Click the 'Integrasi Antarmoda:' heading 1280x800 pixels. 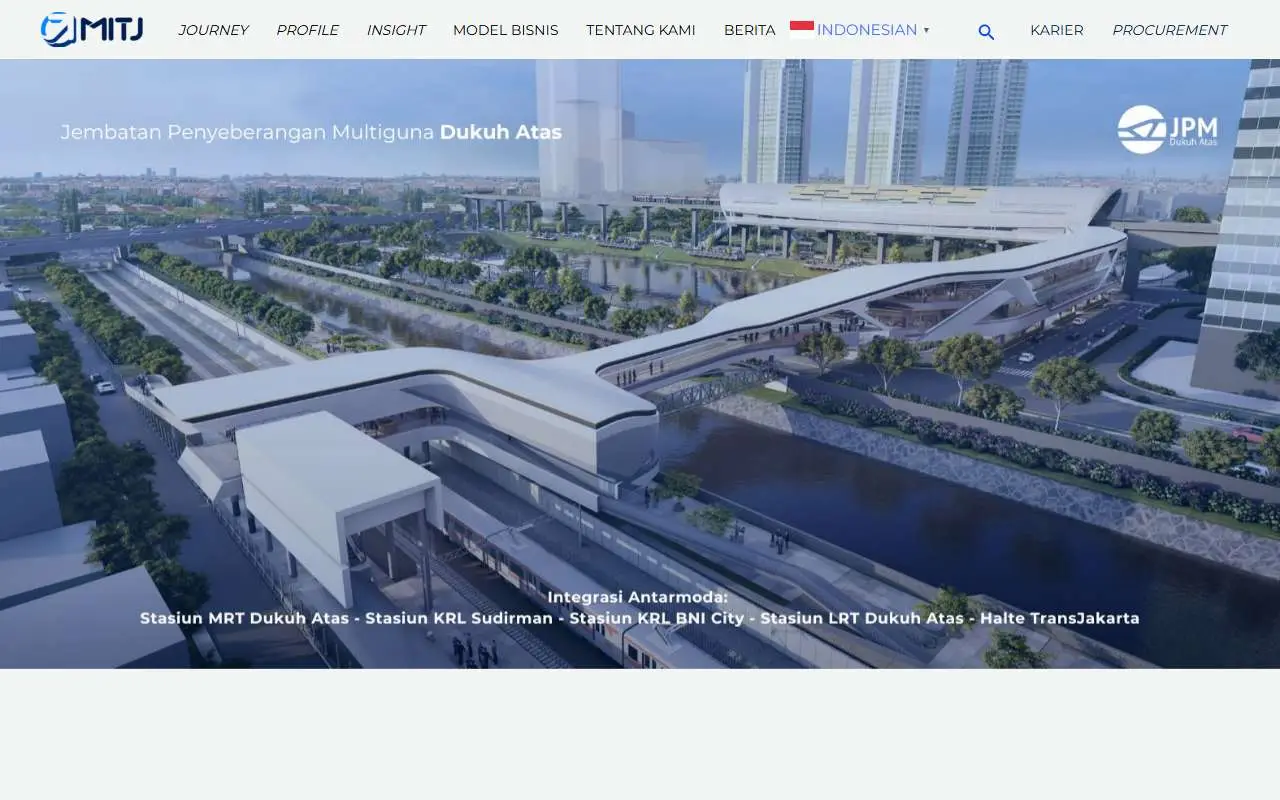coord(638,597)
